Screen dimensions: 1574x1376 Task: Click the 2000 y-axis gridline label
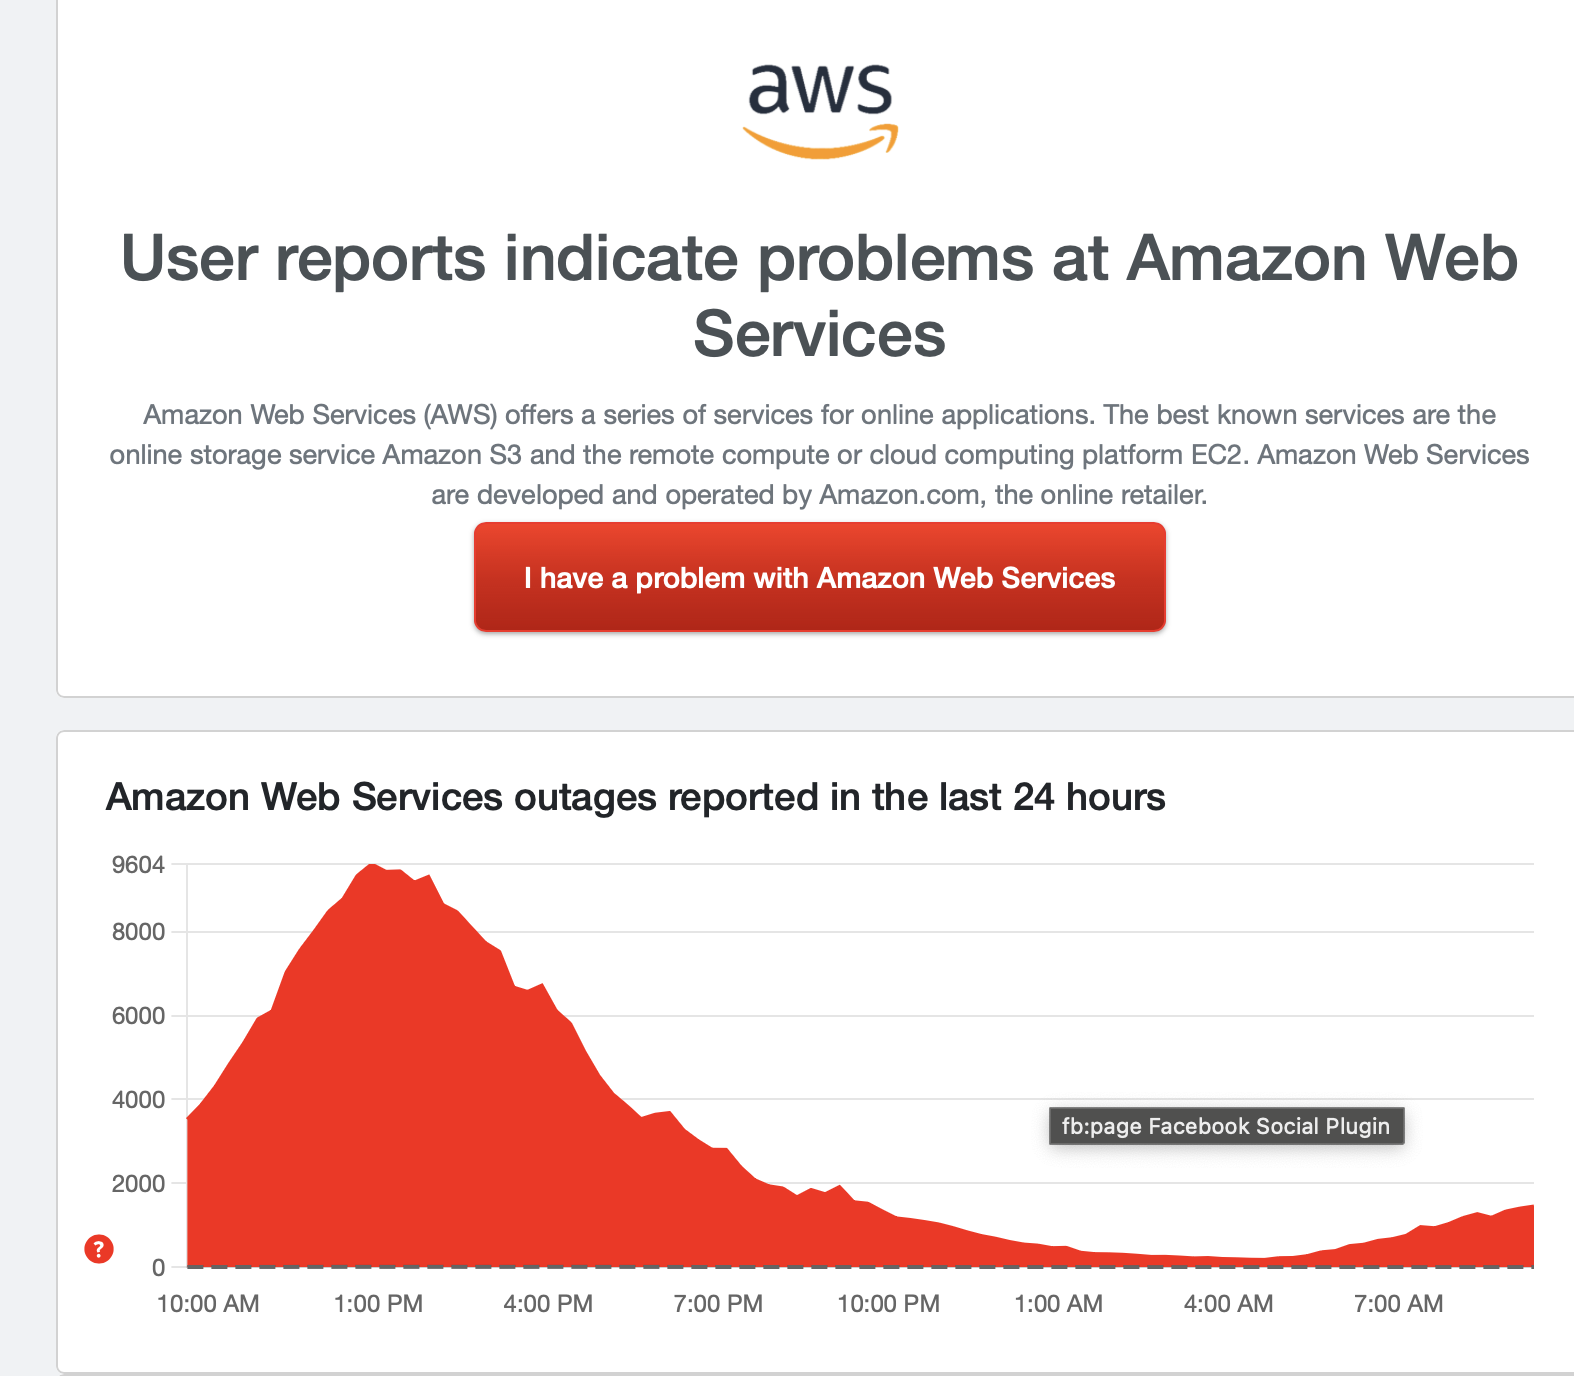tap(138, 1184)
